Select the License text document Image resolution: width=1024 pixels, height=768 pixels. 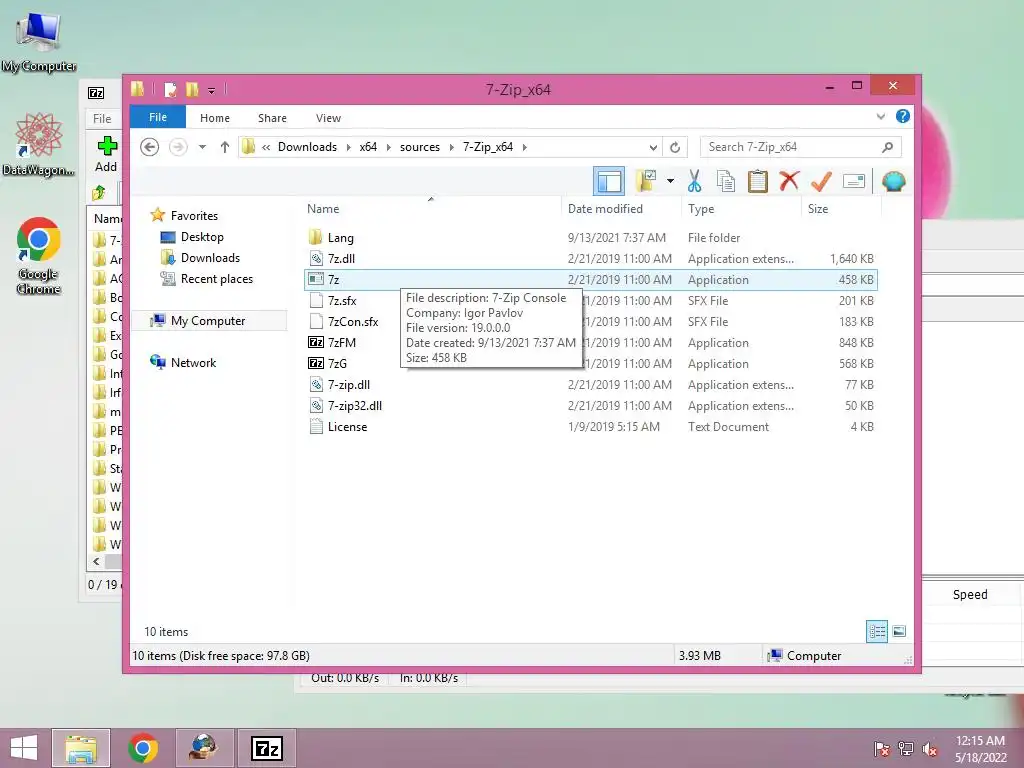347,426
